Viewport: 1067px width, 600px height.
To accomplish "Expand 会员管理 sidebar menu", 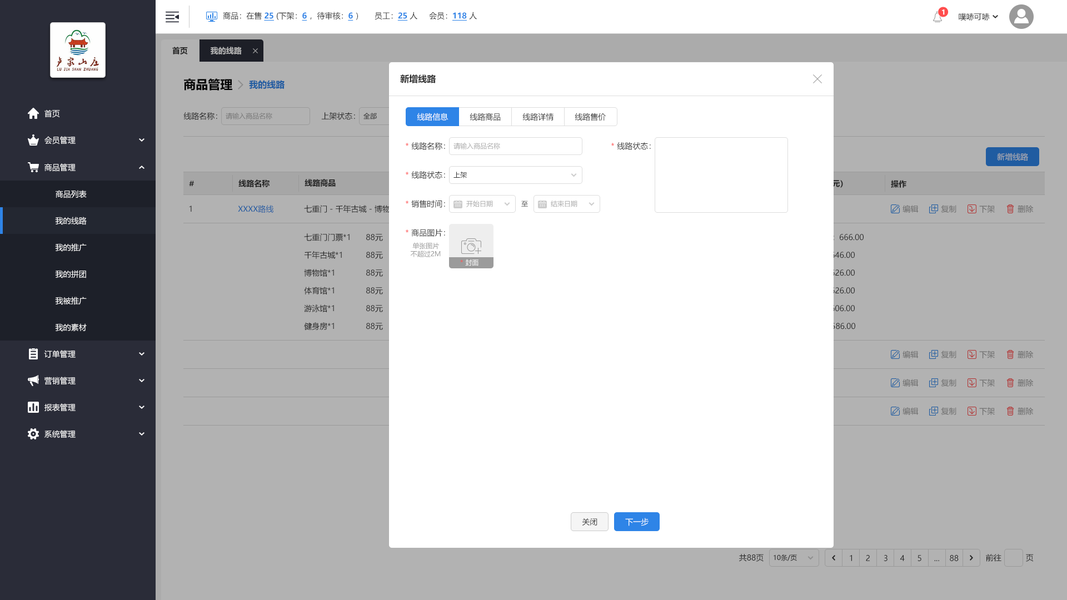I will click(78, 140).
